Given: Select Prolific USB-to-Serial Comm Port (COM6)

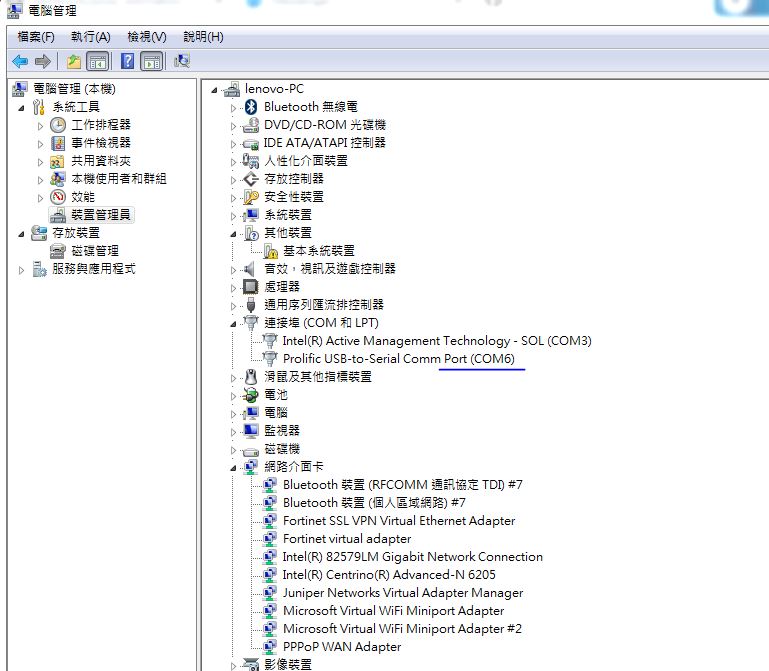Looking at the screenshot, I should click(399, 359).
